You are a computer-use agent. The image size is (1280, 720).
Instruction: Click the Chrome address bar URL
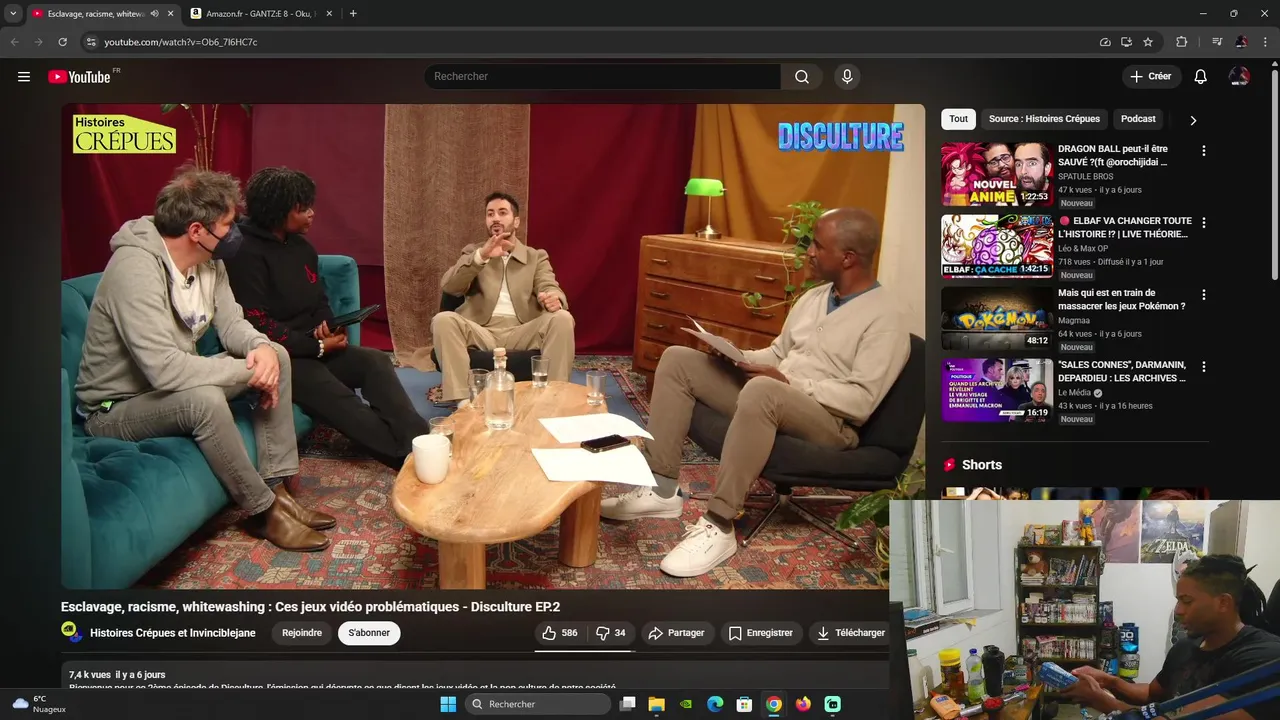point(181,42)
